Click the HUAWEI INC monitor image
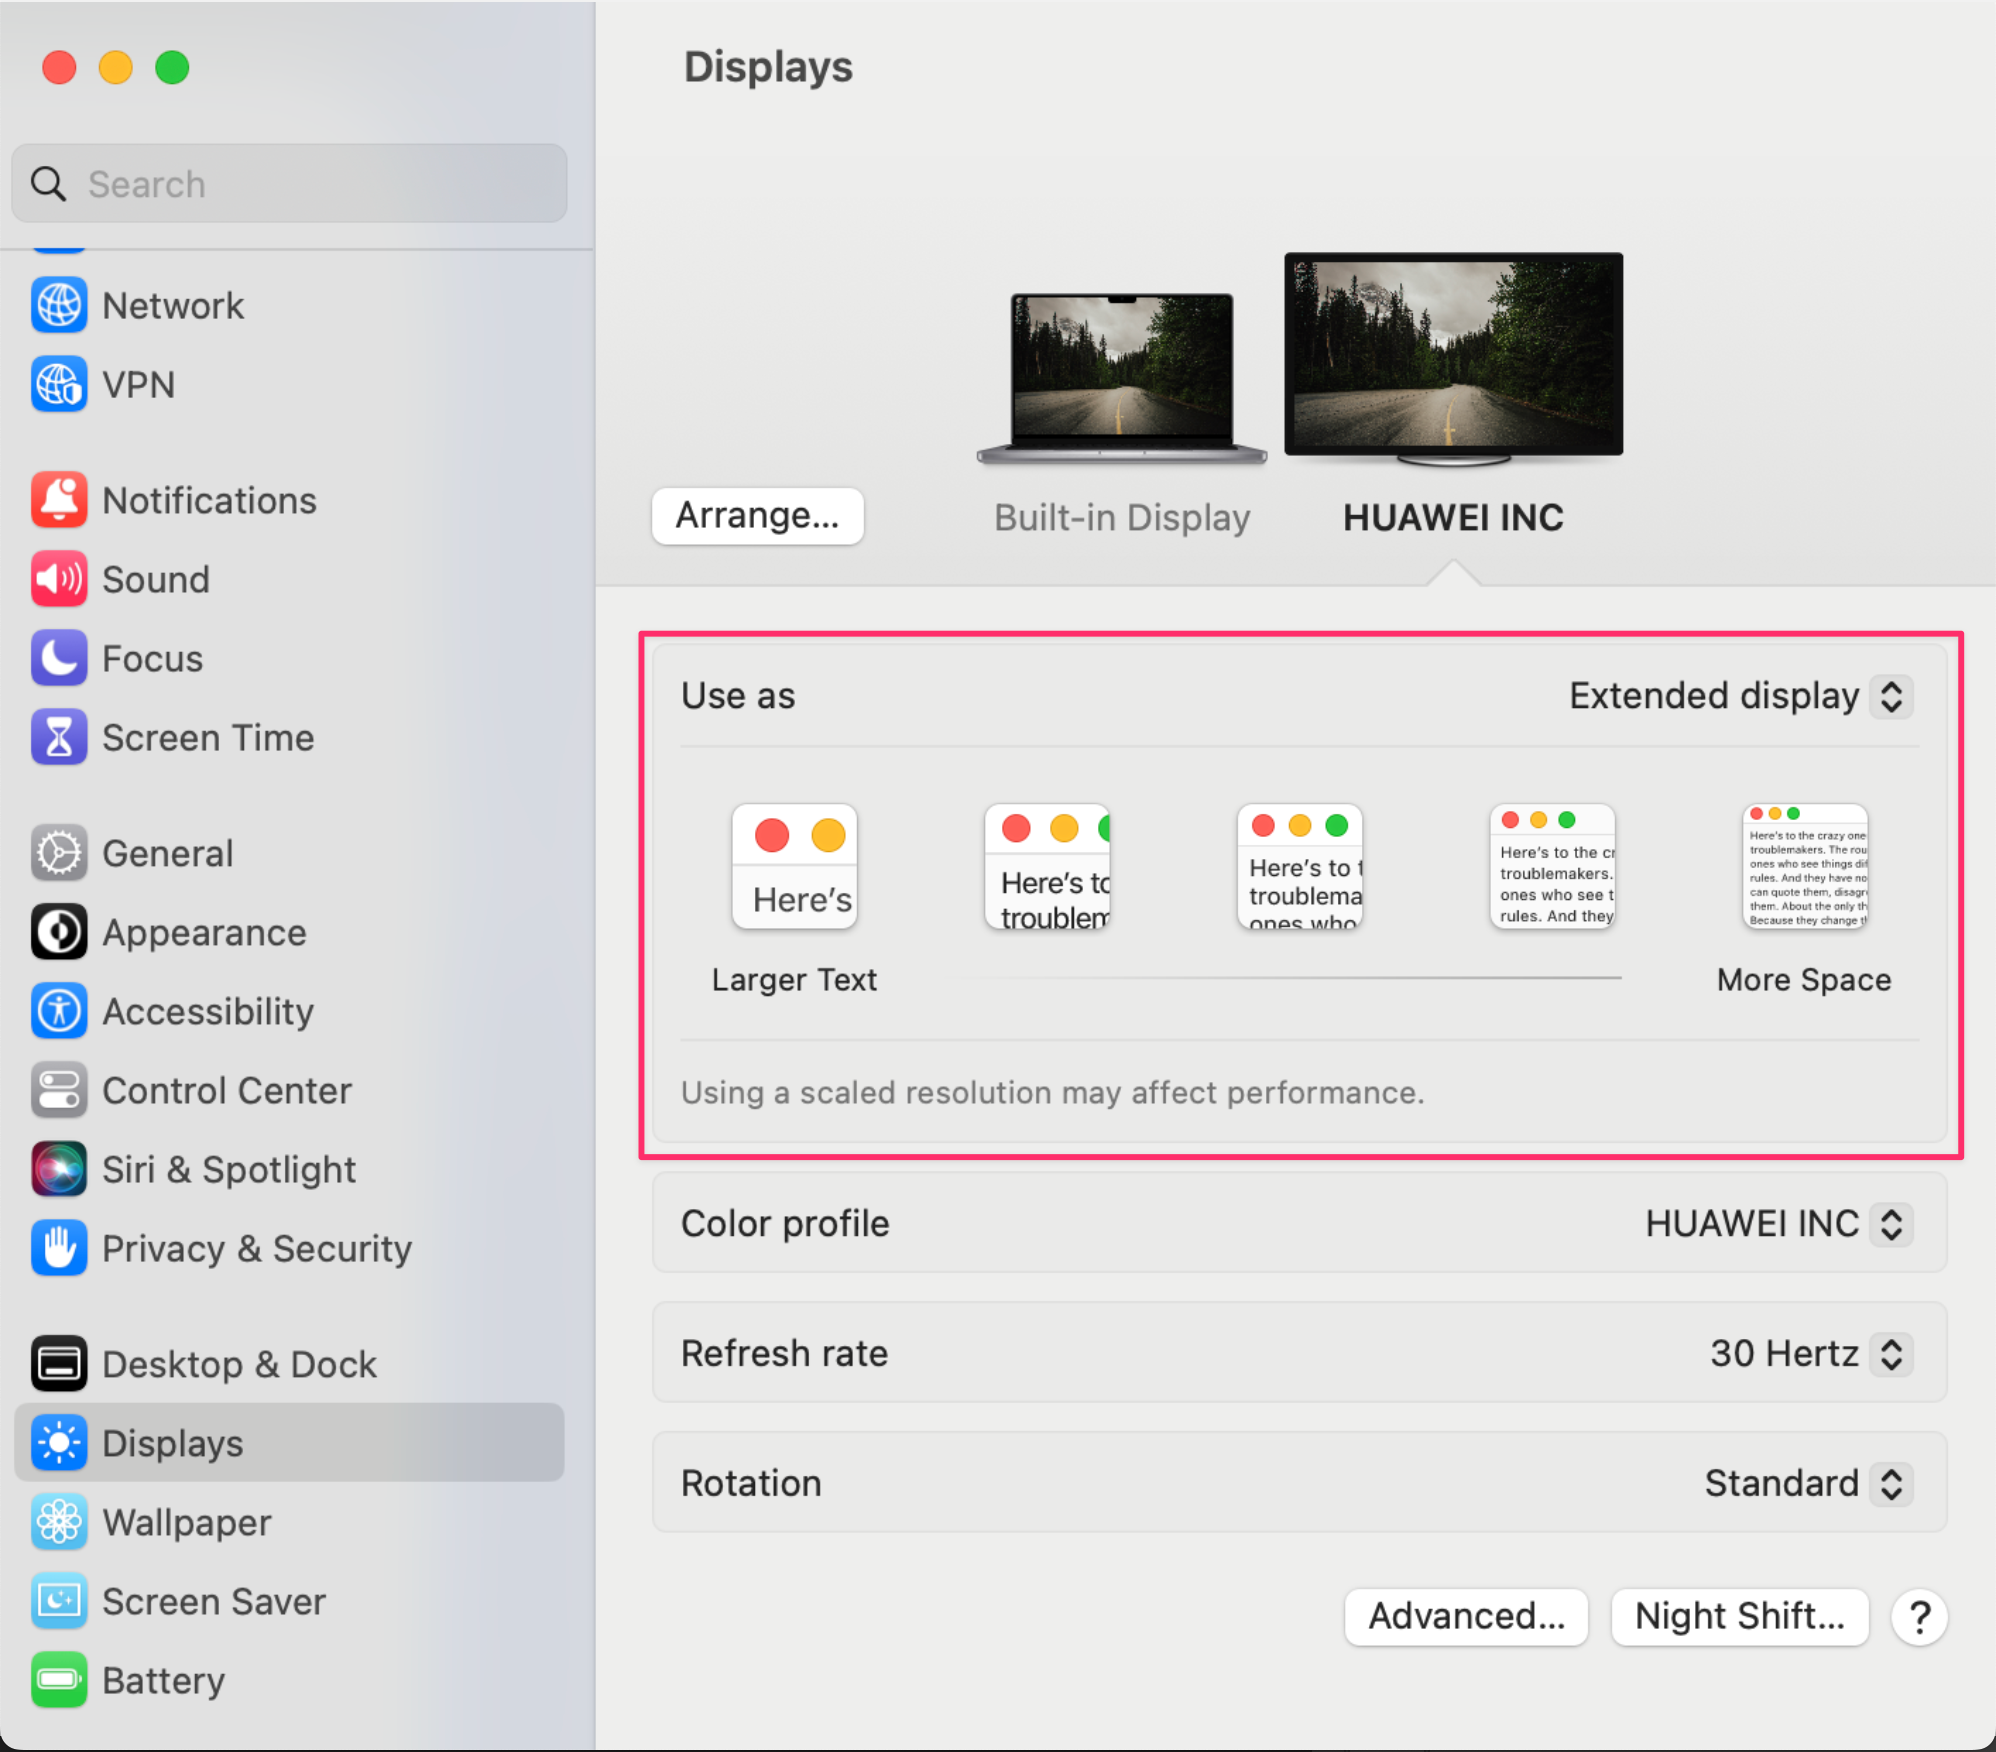The image size is (1996, 1752). tap(1453, 360)
